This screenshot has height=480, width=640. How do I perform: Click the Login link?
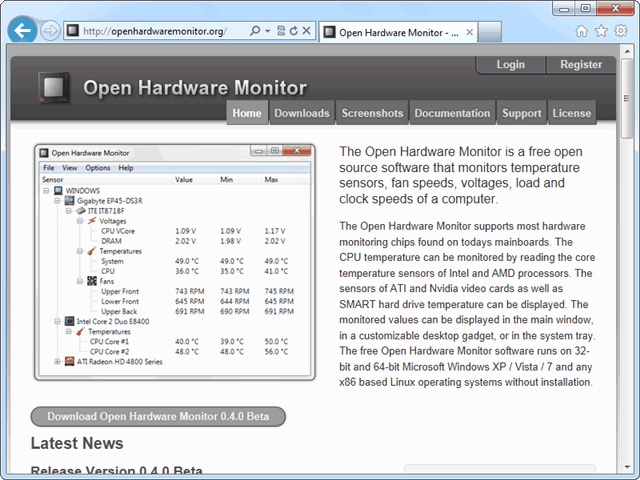click(x=510, y=65)
